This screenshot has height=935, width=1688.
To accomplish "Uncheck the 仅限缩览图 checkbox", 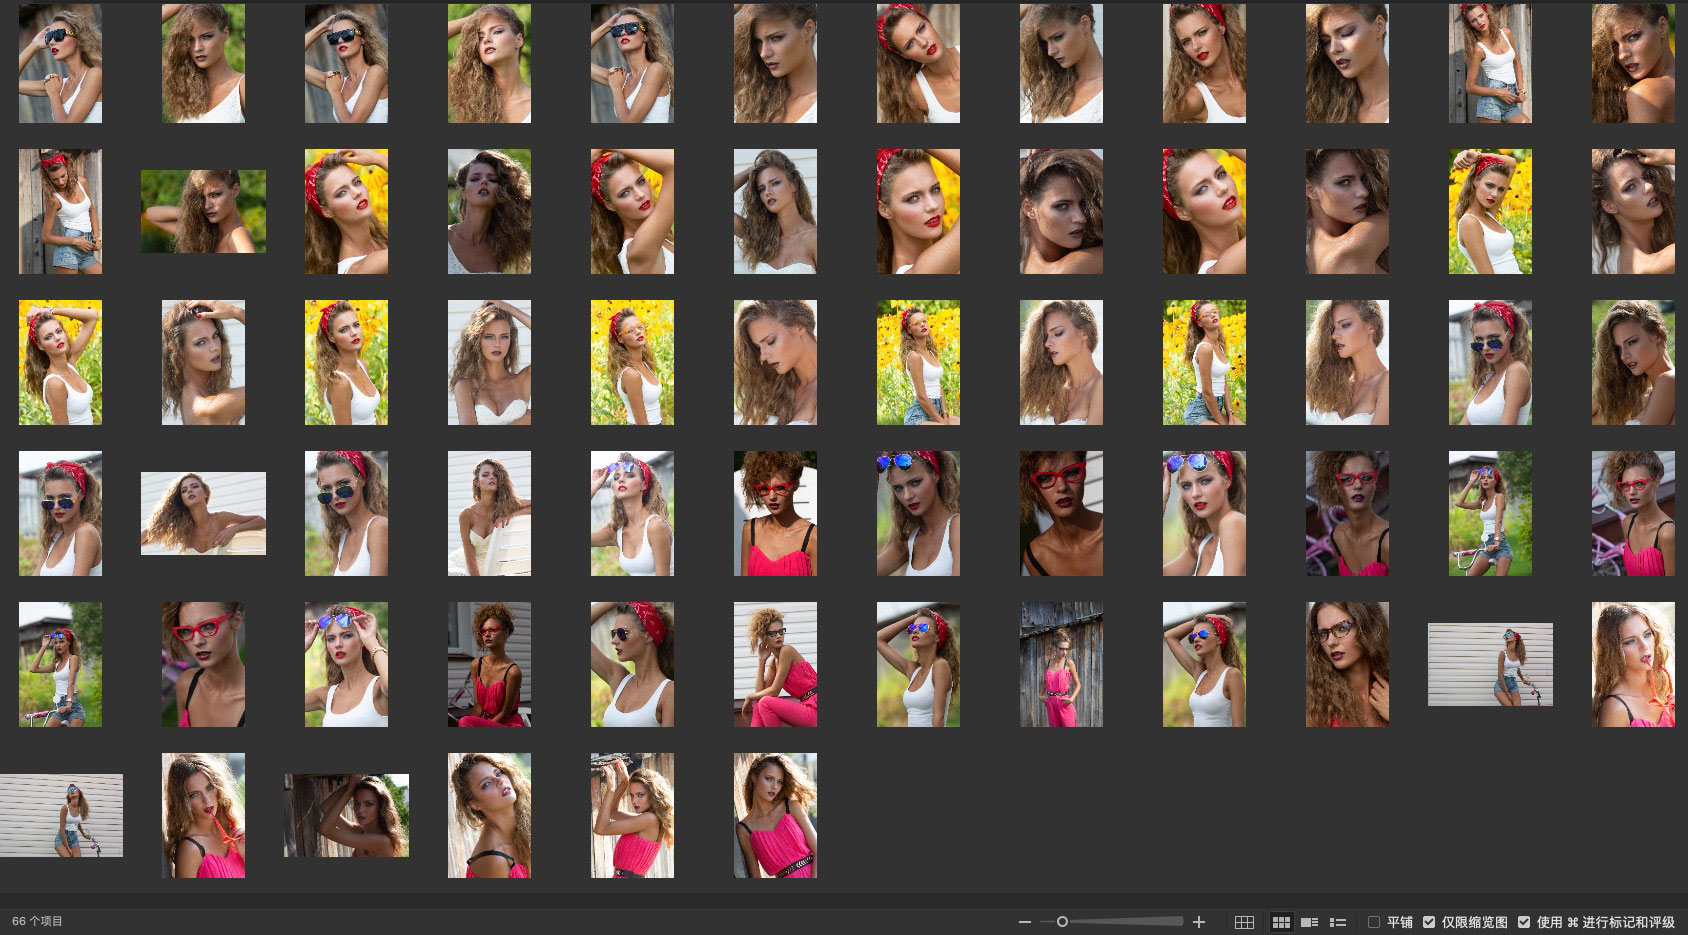I will pos(1429,922).
